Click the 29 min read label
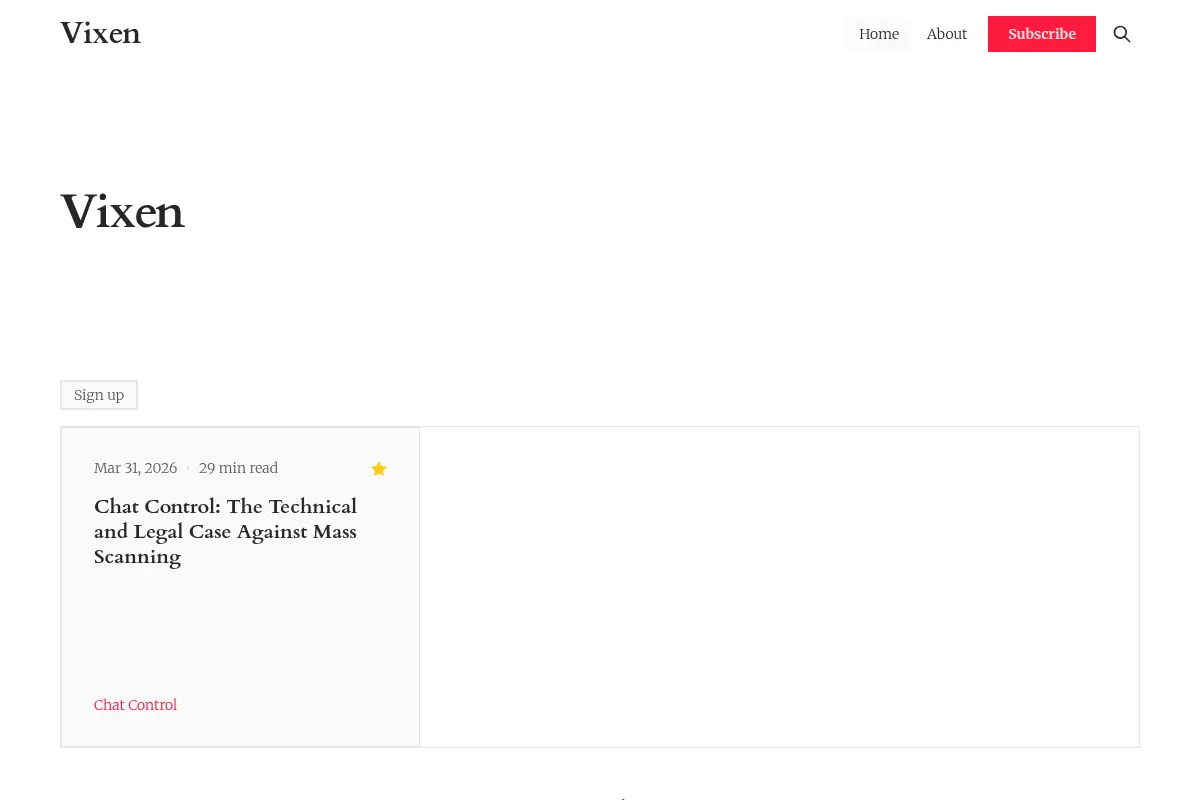1200x800 pixels. [x=238, y=468]
